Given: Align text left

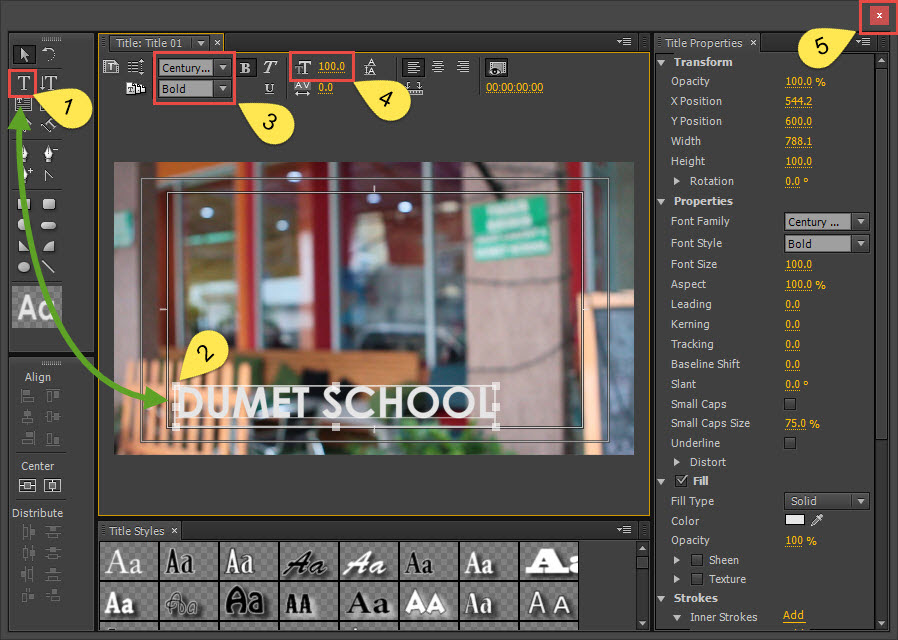Looking at the screenshot, I should (x=413, y=67).
